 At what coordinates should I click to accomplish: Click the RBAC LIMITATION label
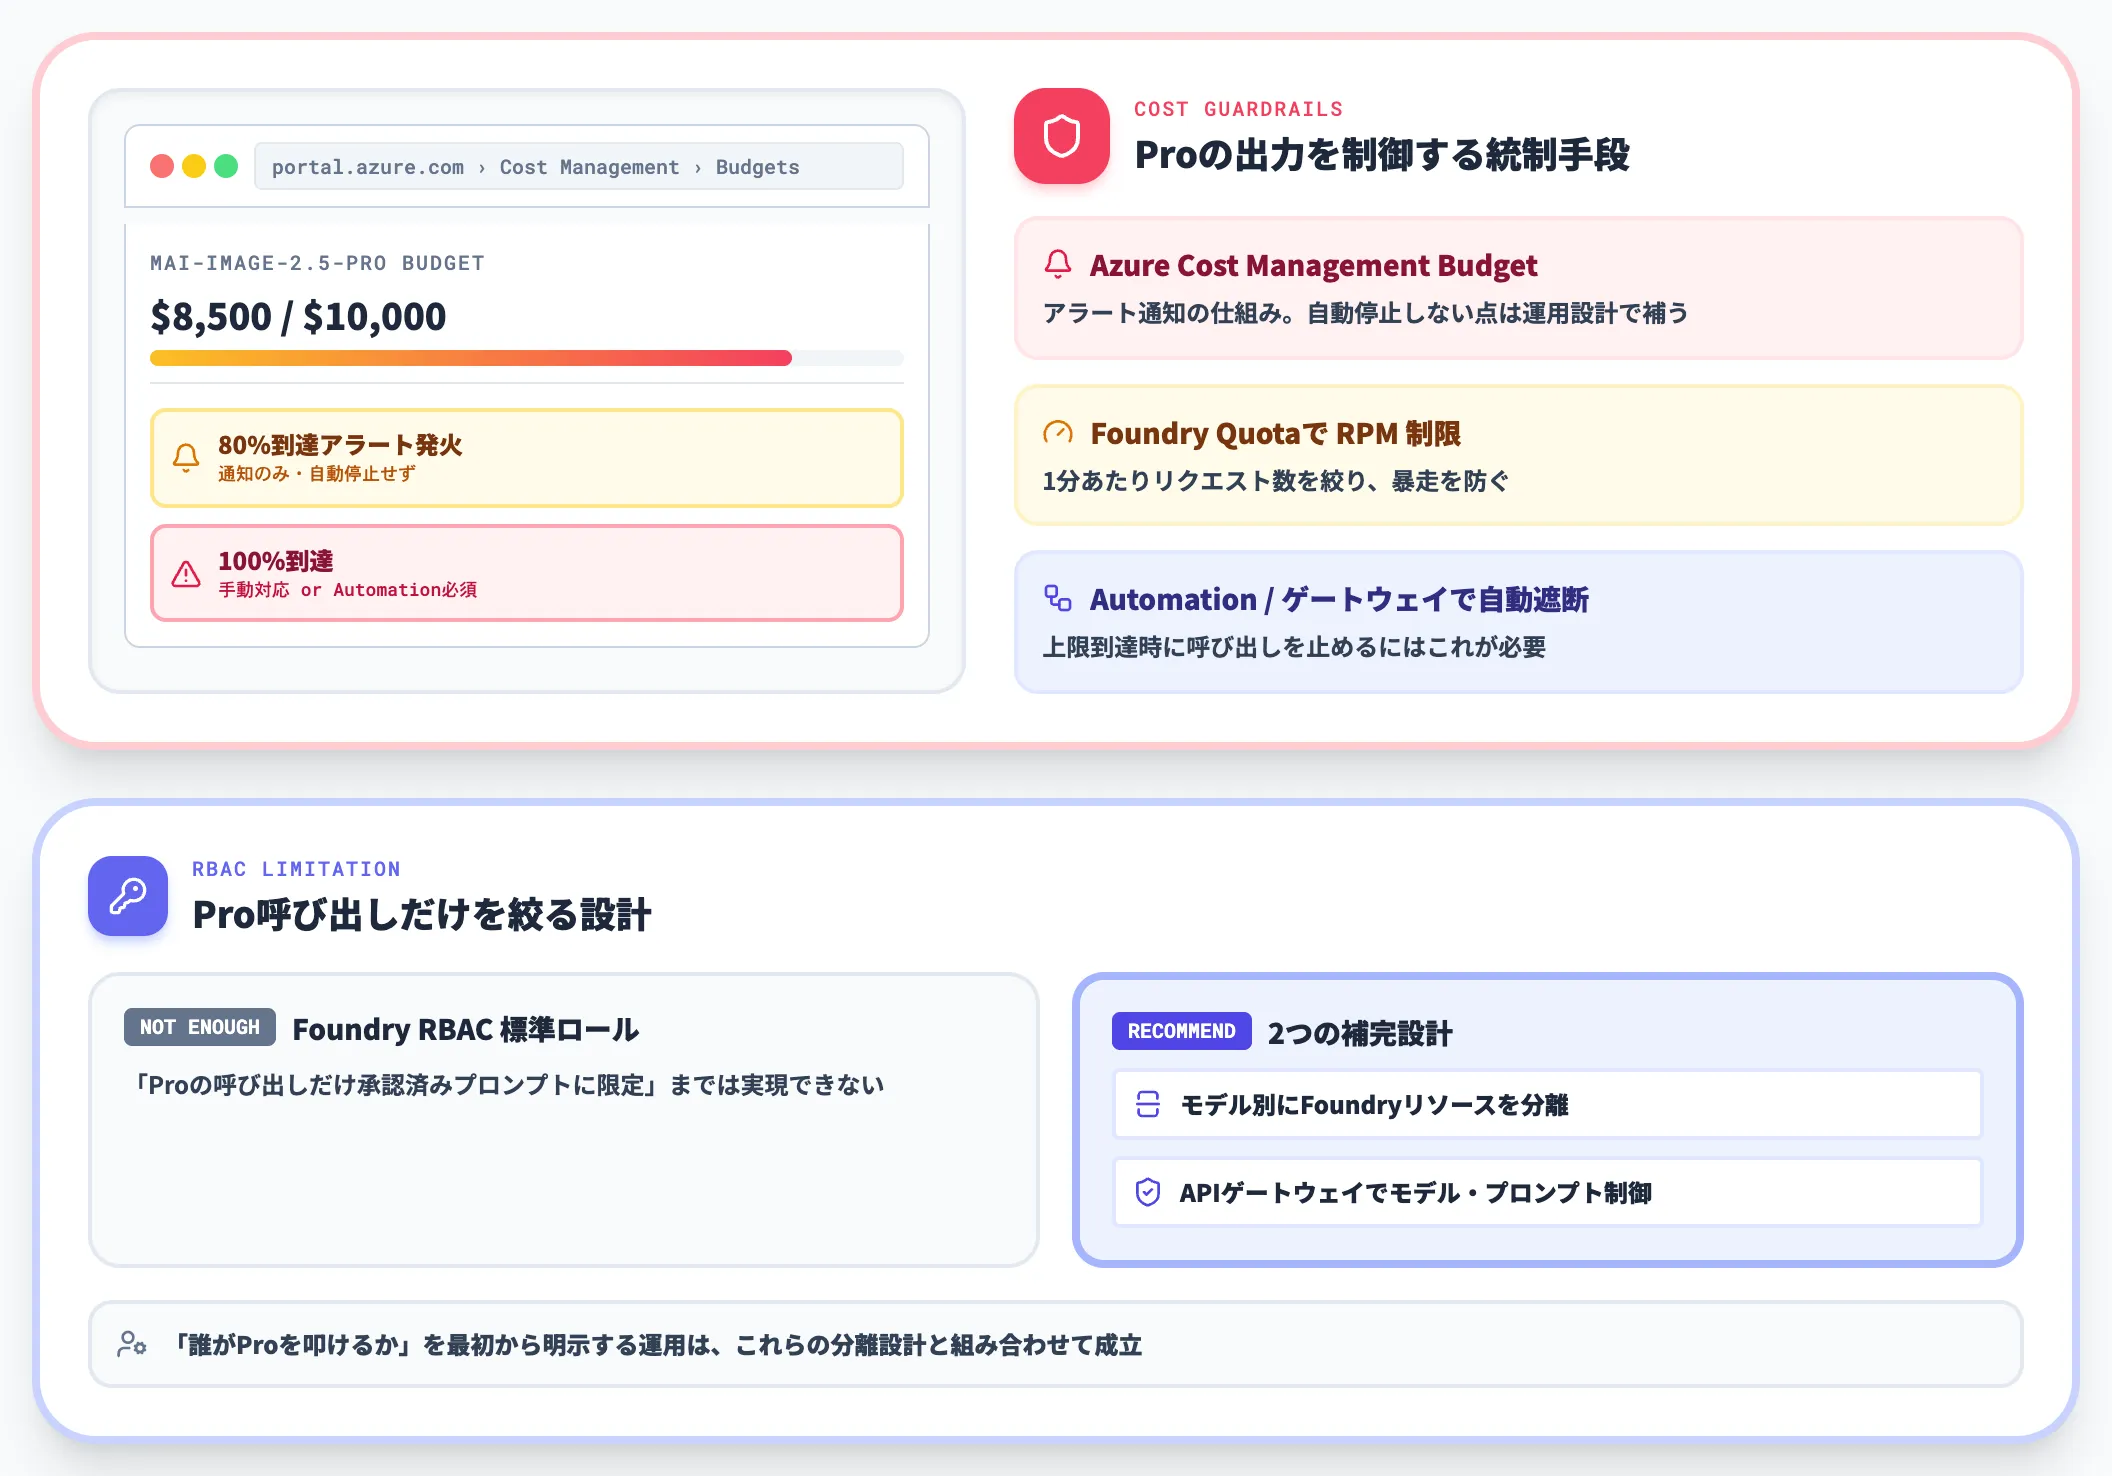click(296, 869)
